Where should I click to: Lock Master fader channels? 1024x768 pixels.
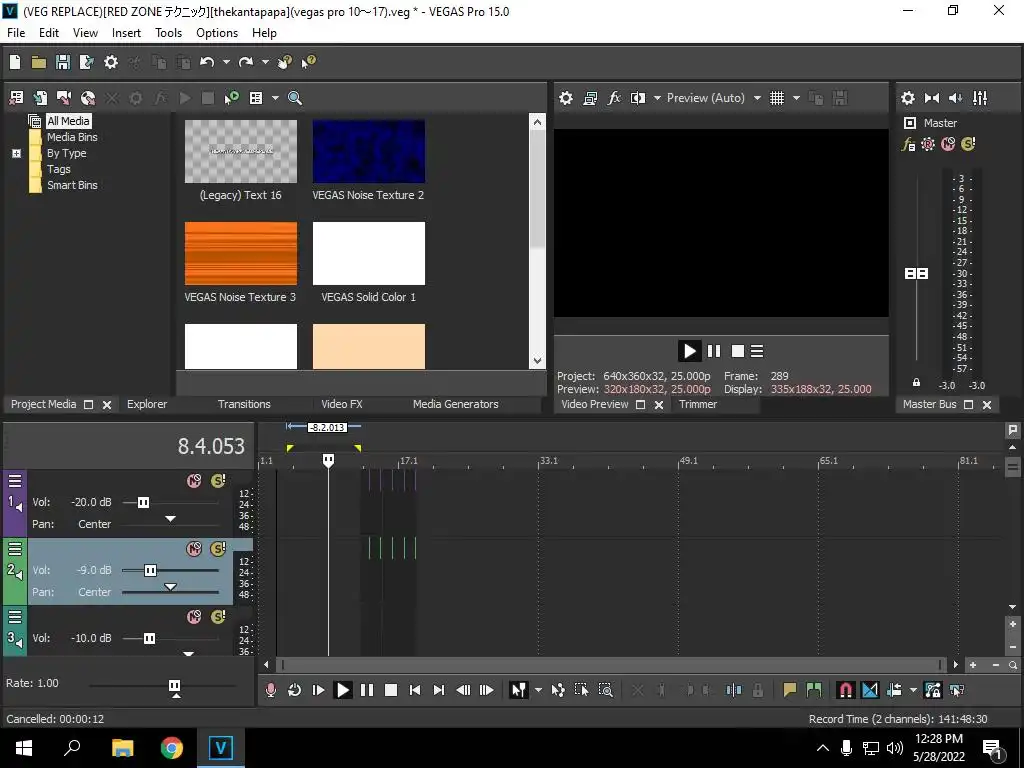(x=916, y=383)
